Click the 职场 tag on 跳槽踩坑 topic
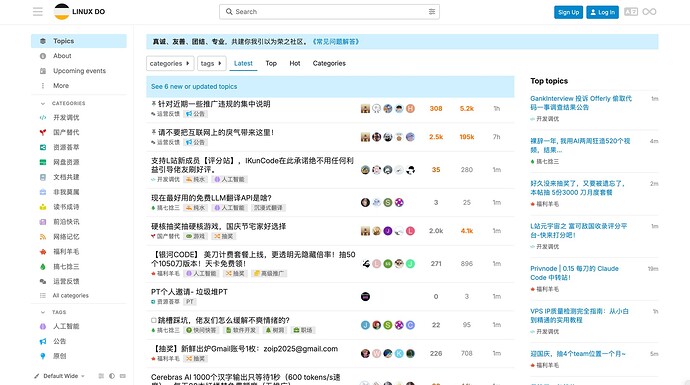 [303, 330]
